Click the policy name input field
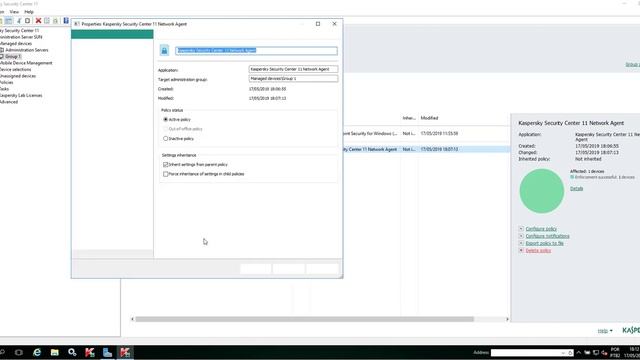This screenshot has width=640, height=360. [256, 50]
